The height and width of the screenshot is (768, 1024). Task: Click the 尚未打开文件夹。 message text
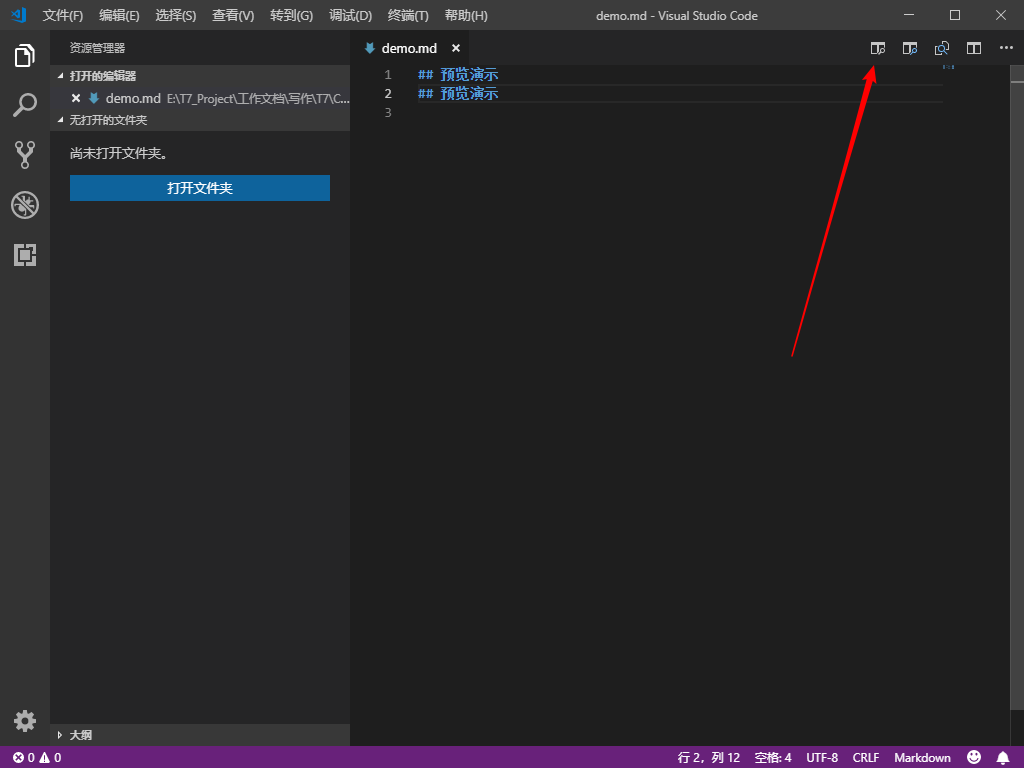coord(118,153)
